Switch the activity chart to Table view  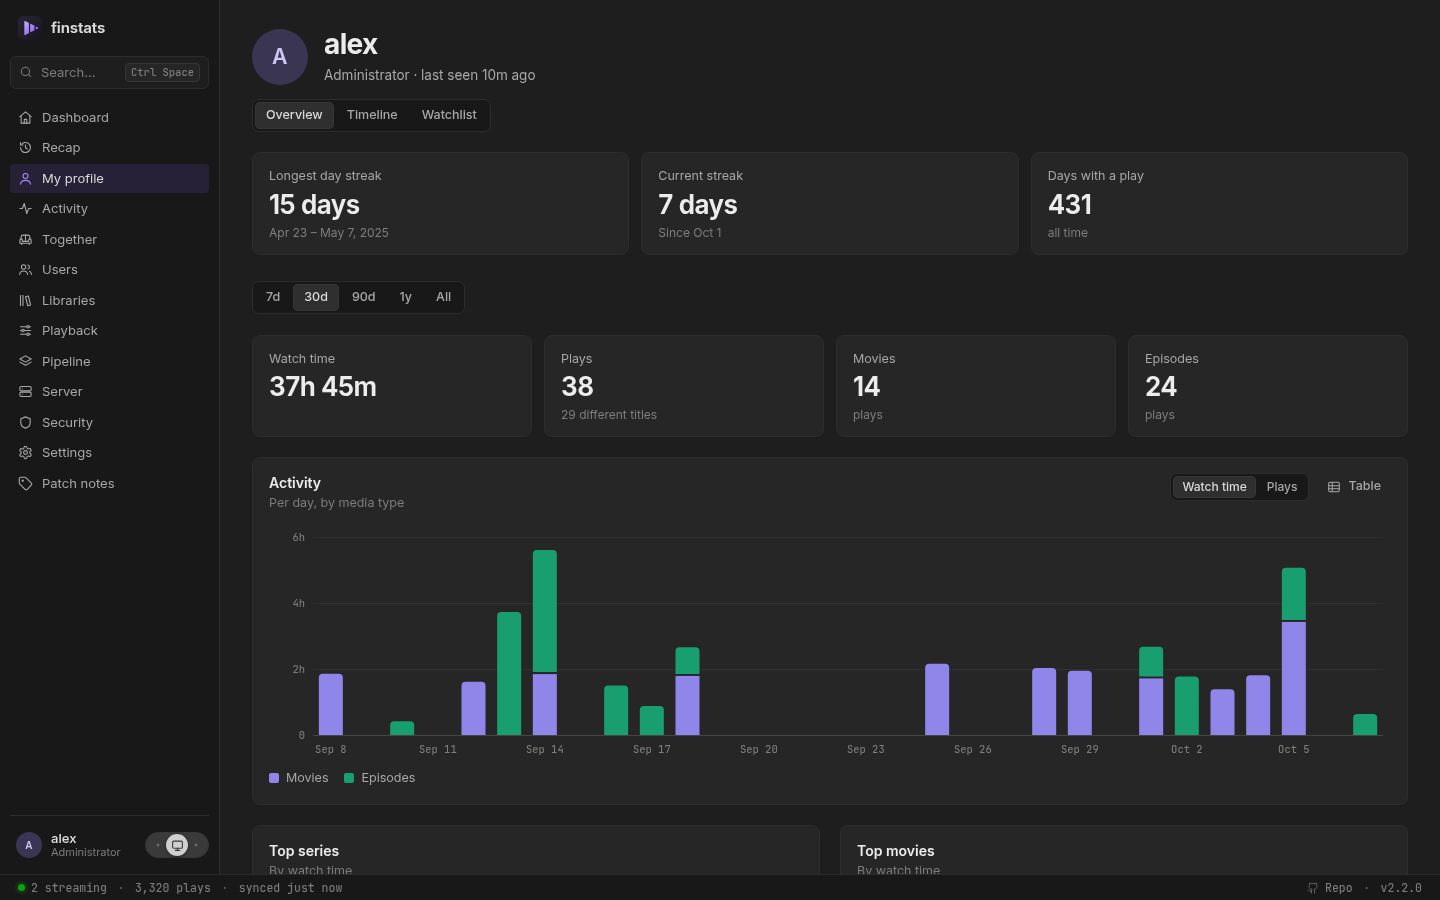pyautogui.click(x=1354, y=486)
